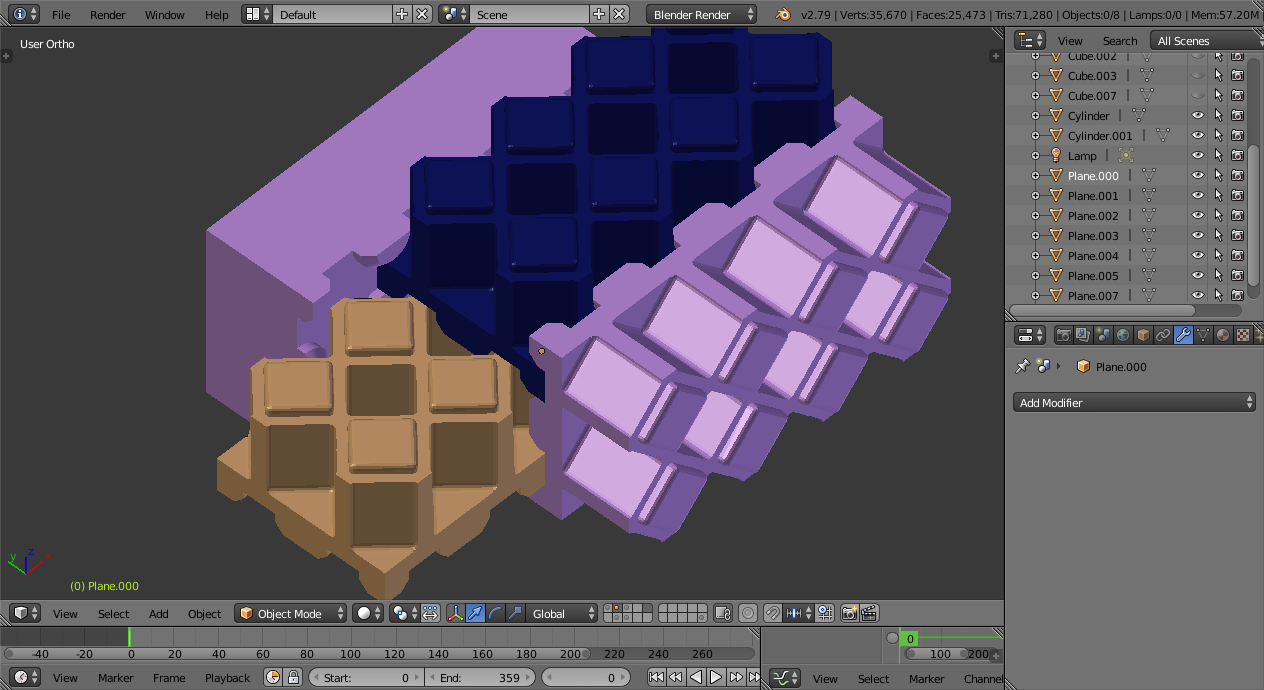Image resolution: width=1264 pixels, height=690 pixels.
Task: Open the 3D viewport Select menu
Action: pyautogui.click(x=113, y=614)
